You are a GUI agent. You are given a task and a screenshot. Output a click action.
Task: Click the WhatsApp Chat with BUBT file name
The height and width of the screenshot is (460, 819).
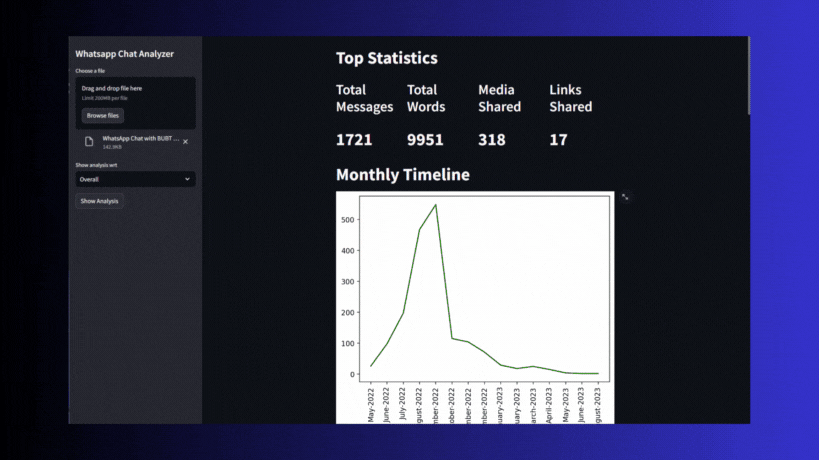140,139
